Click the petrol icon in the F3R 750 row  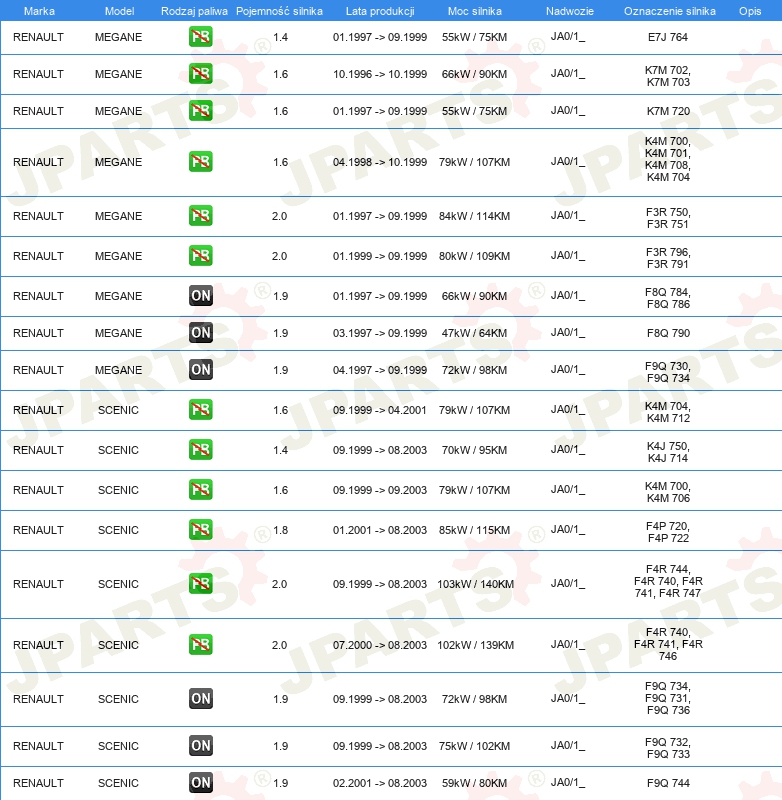tap(200, 216)
